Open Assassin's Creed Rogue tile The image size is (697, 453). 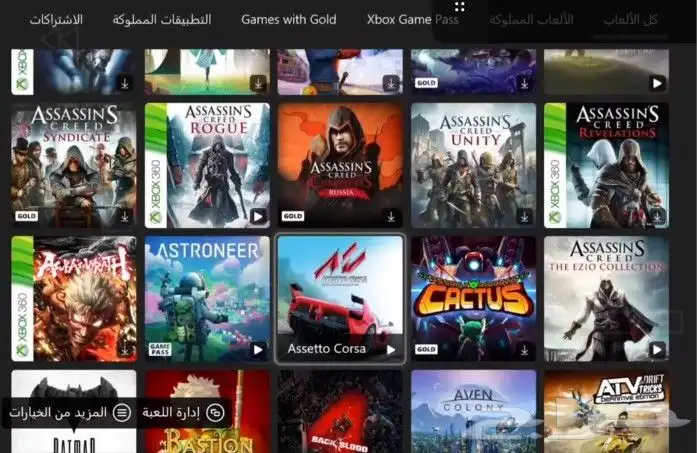(207, 165)
